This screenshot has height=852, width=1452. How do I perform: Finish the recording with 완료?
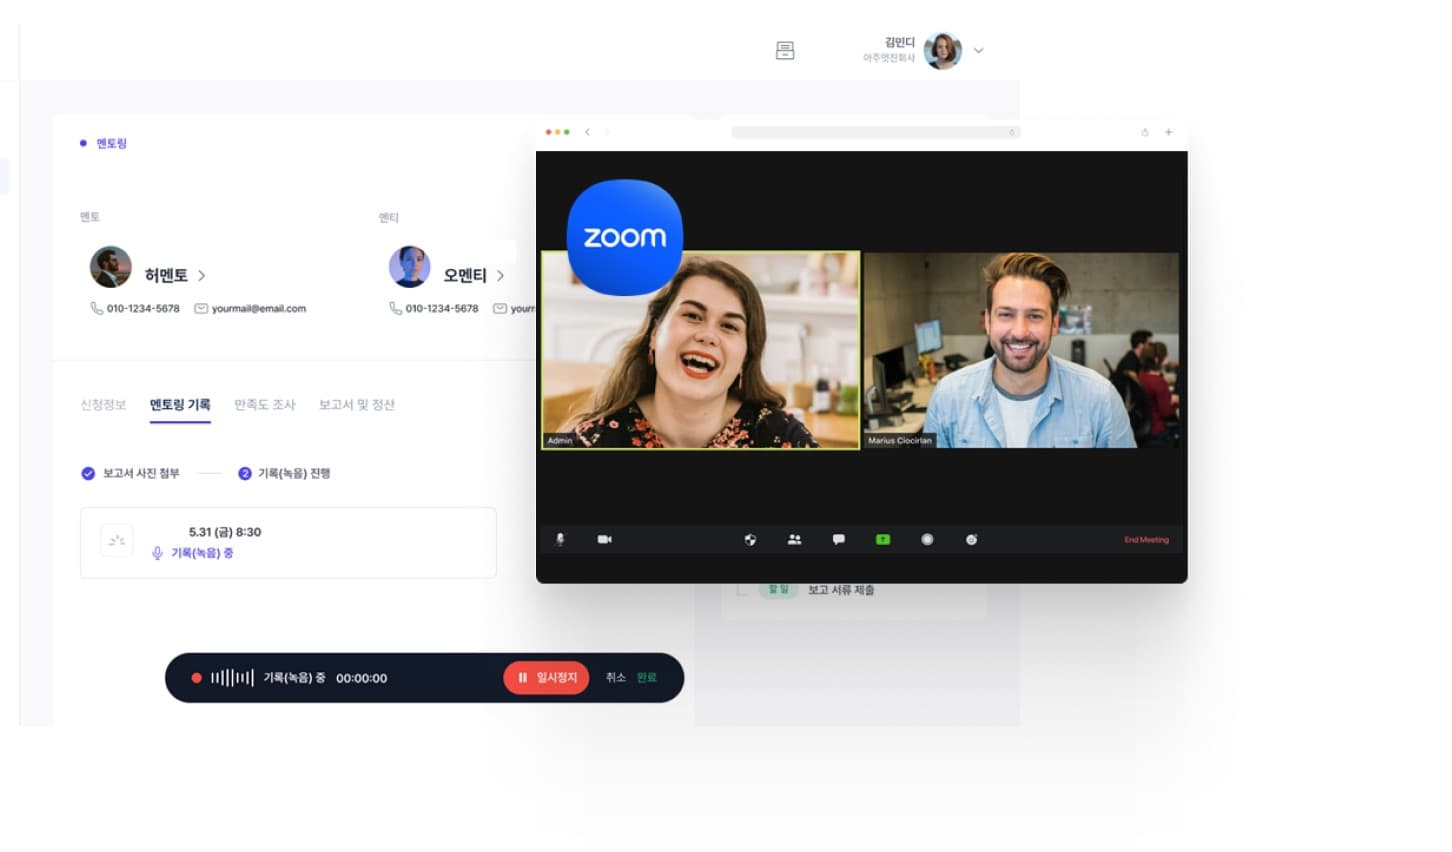[647, 678]
